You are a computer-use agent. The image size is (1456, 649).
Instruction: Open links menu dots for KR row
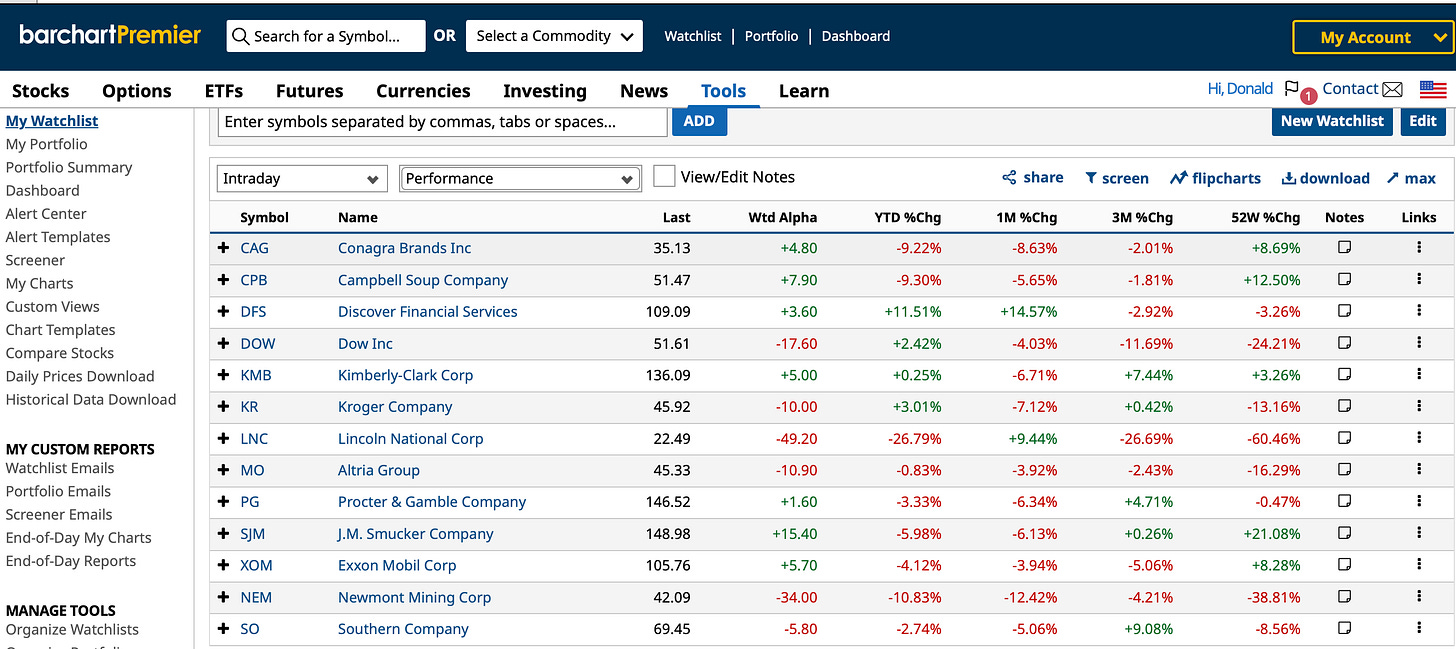pos(1419,406)
